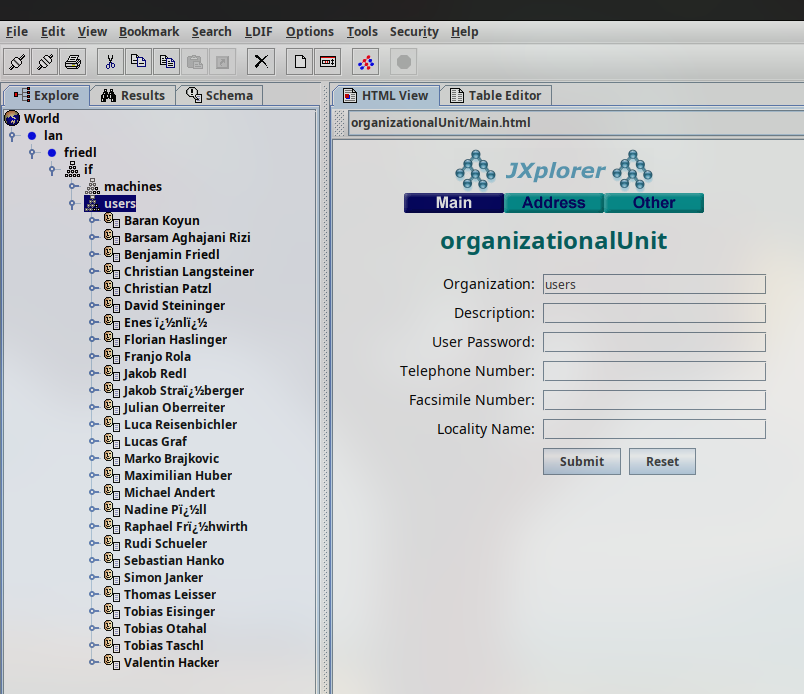
Task: Click inside the Description input field
Action: [x=654, y=313]
